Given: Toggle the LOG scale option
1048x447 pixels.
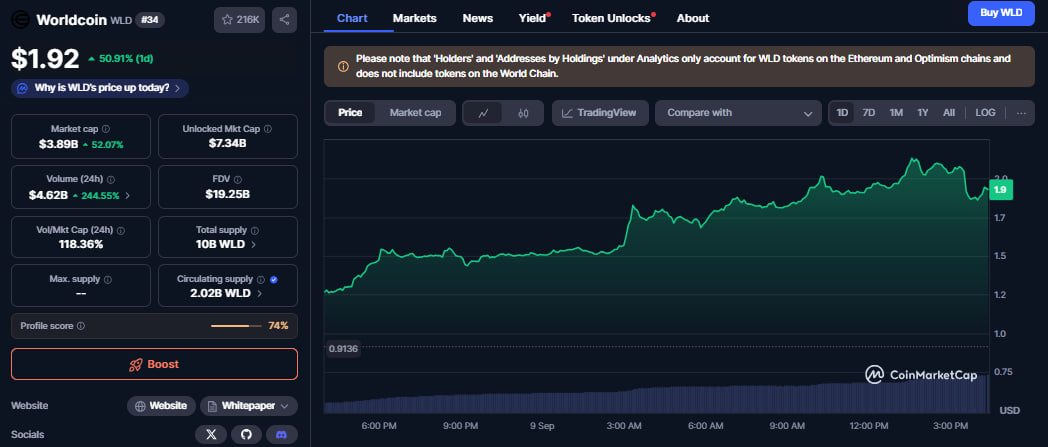Looking at the screenshot, I should click(985, 113).
